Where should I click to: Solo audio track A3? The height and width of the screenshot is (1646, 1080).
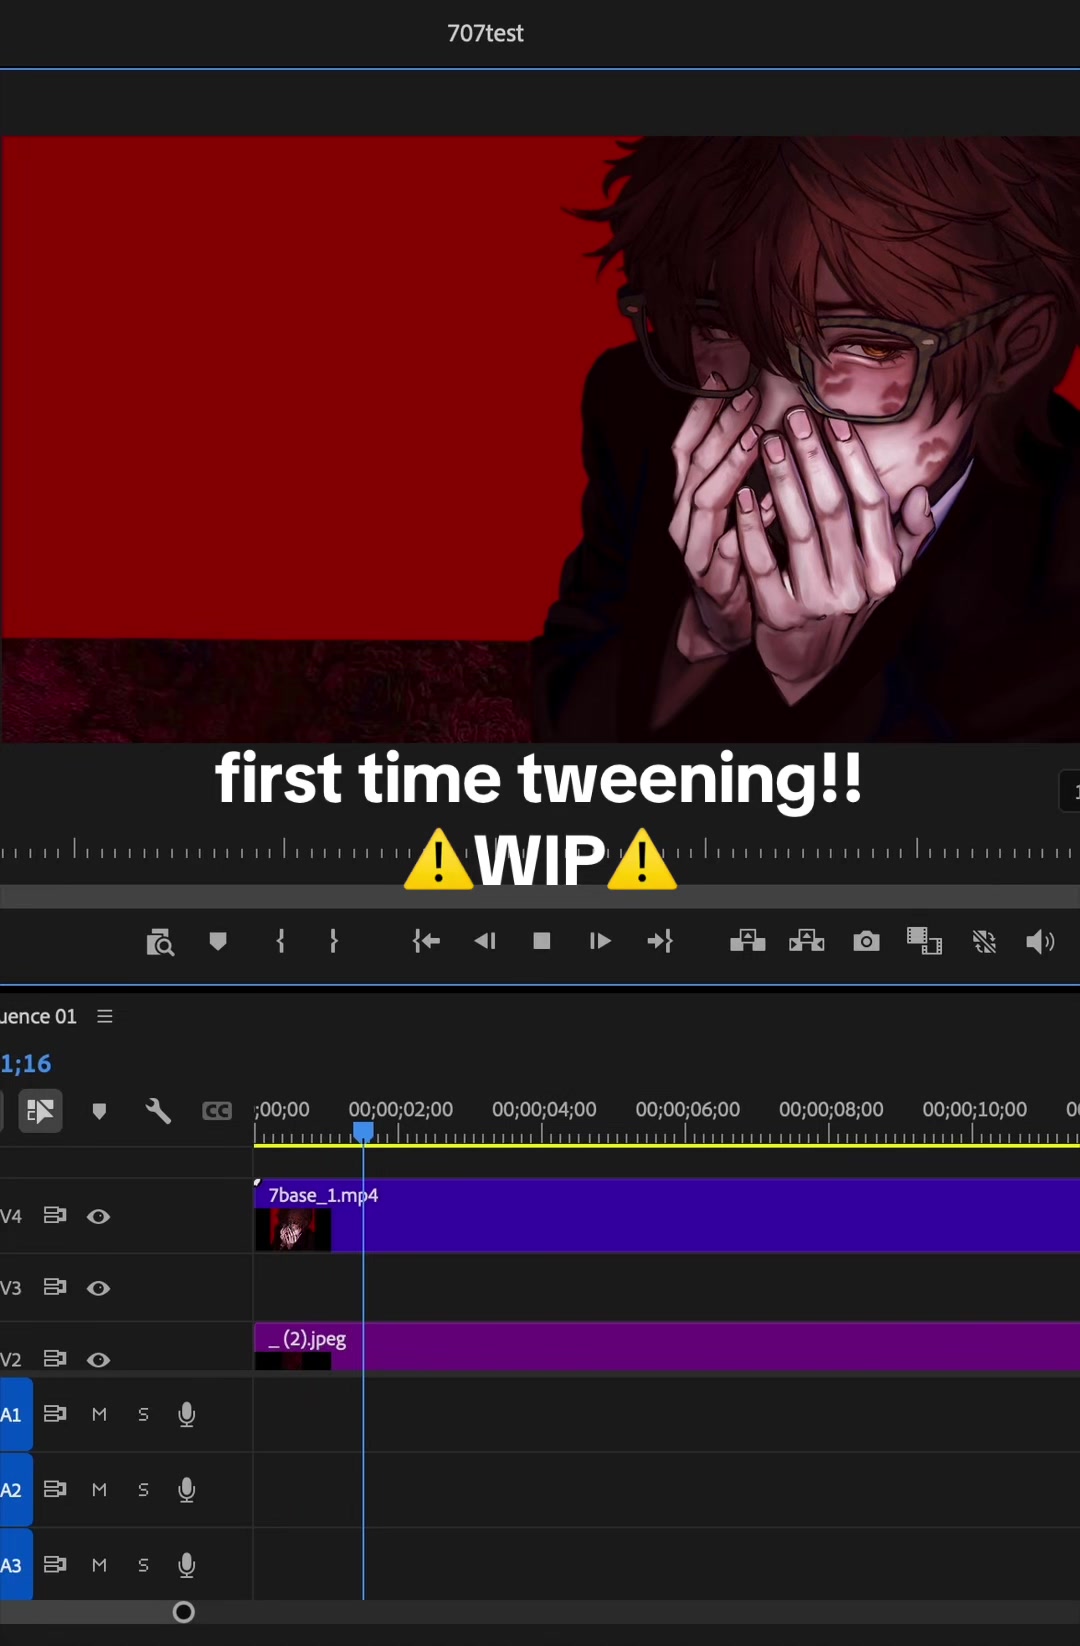pos(143,1565)
